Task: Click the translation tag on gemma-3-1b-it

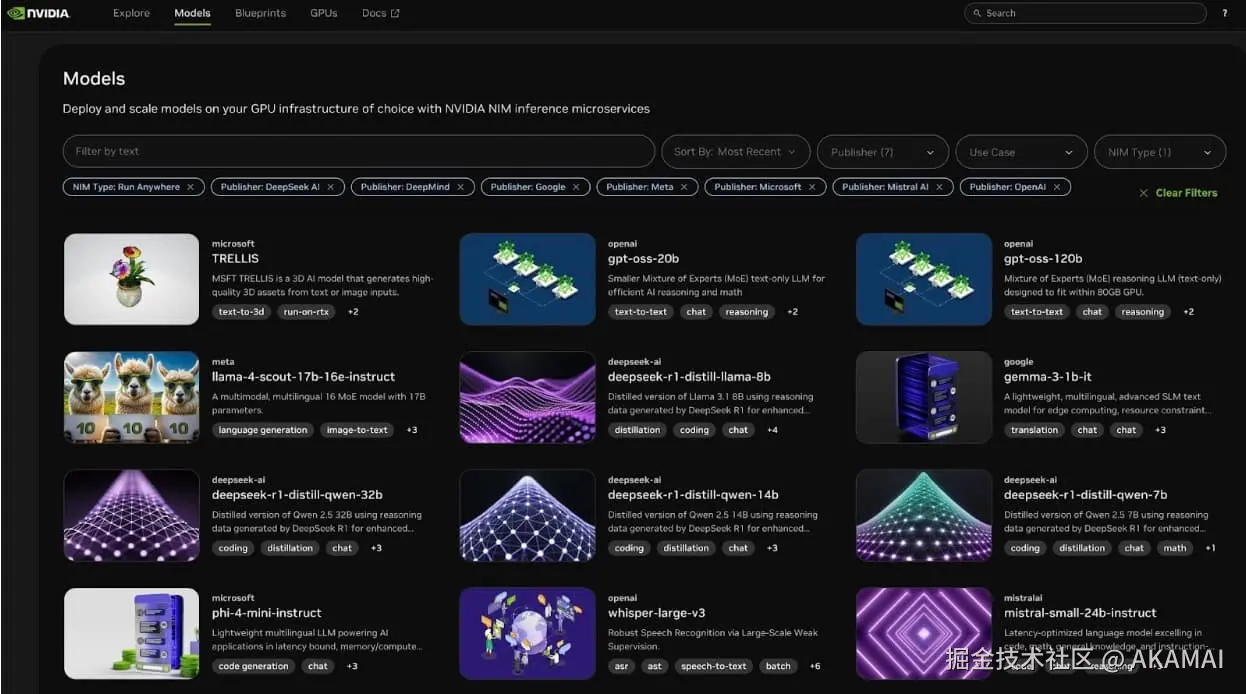Action: 1034,430
